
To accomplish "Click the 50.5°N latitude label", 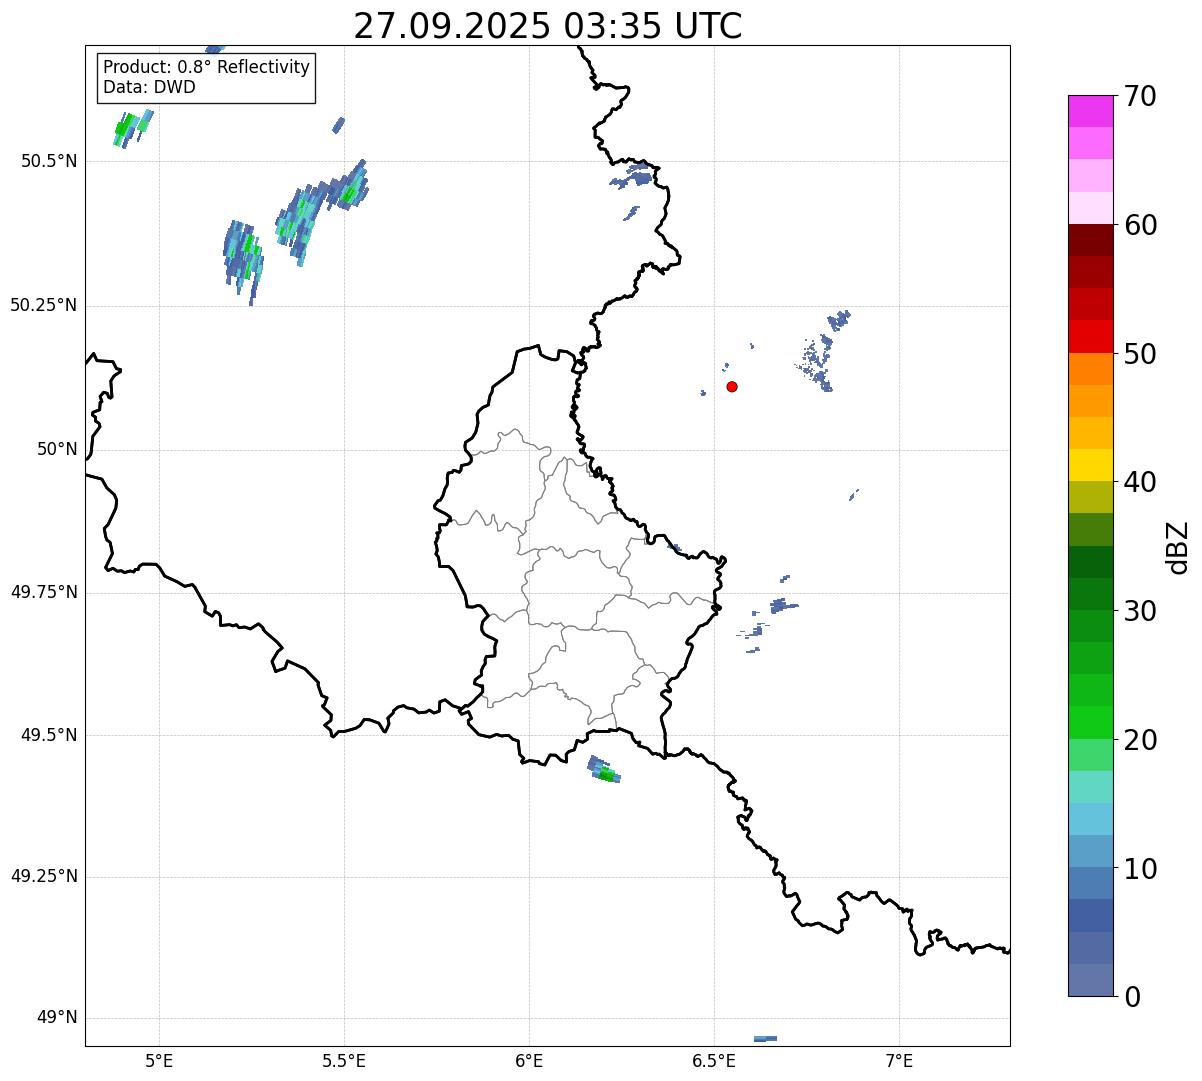I will (49, 162).
